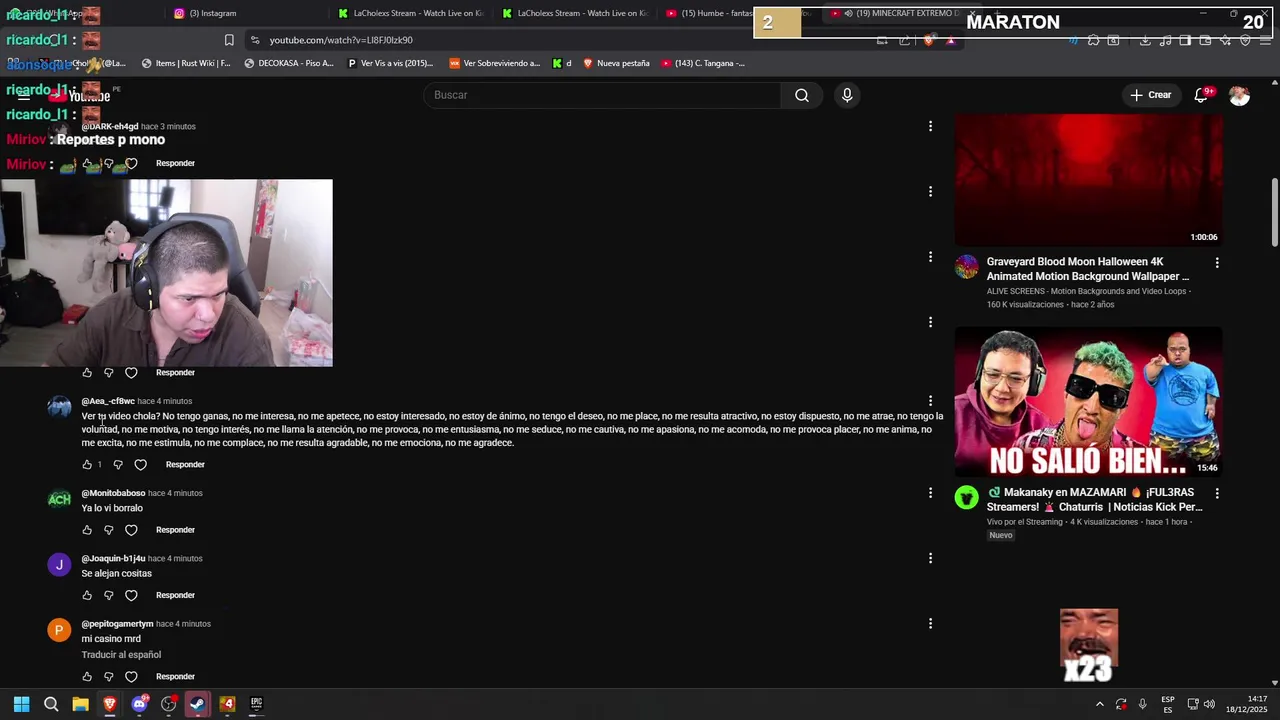Bookmark this page using the address bar icon
Screen dimensions: 1280x720
point(229,40)
